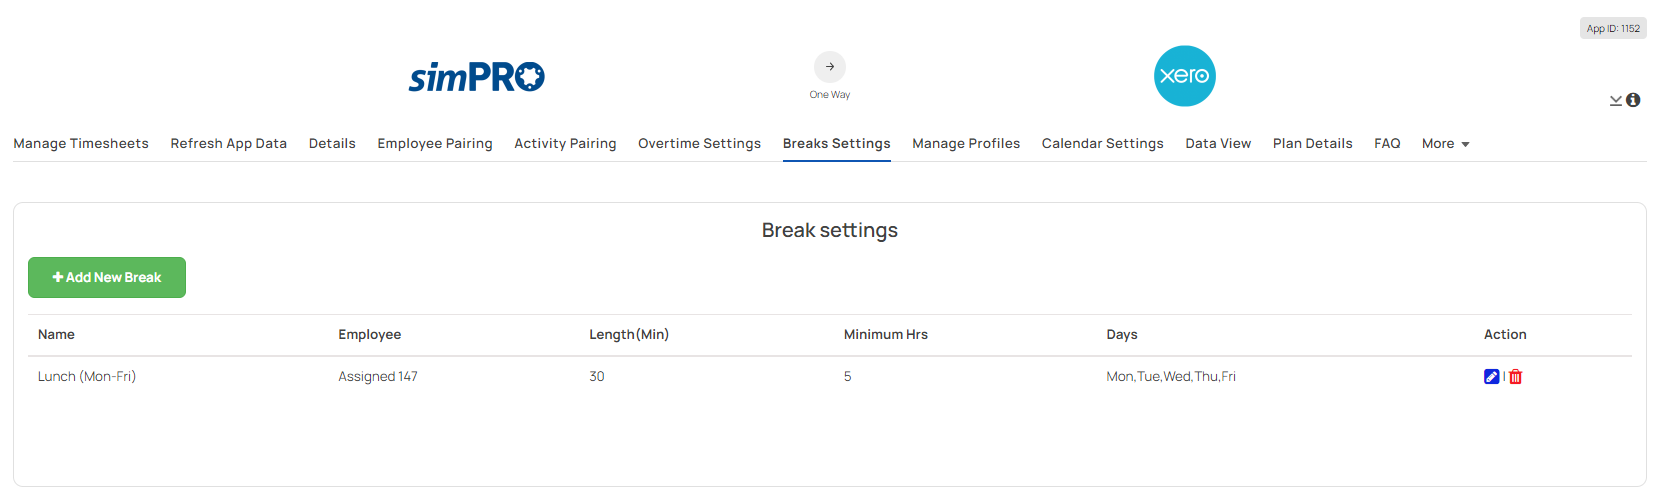Viewport: 1653px width, 499px height.
Task: Open the Manage Timesheets tab
Action: pyautogui.click(x=81, y=144)
